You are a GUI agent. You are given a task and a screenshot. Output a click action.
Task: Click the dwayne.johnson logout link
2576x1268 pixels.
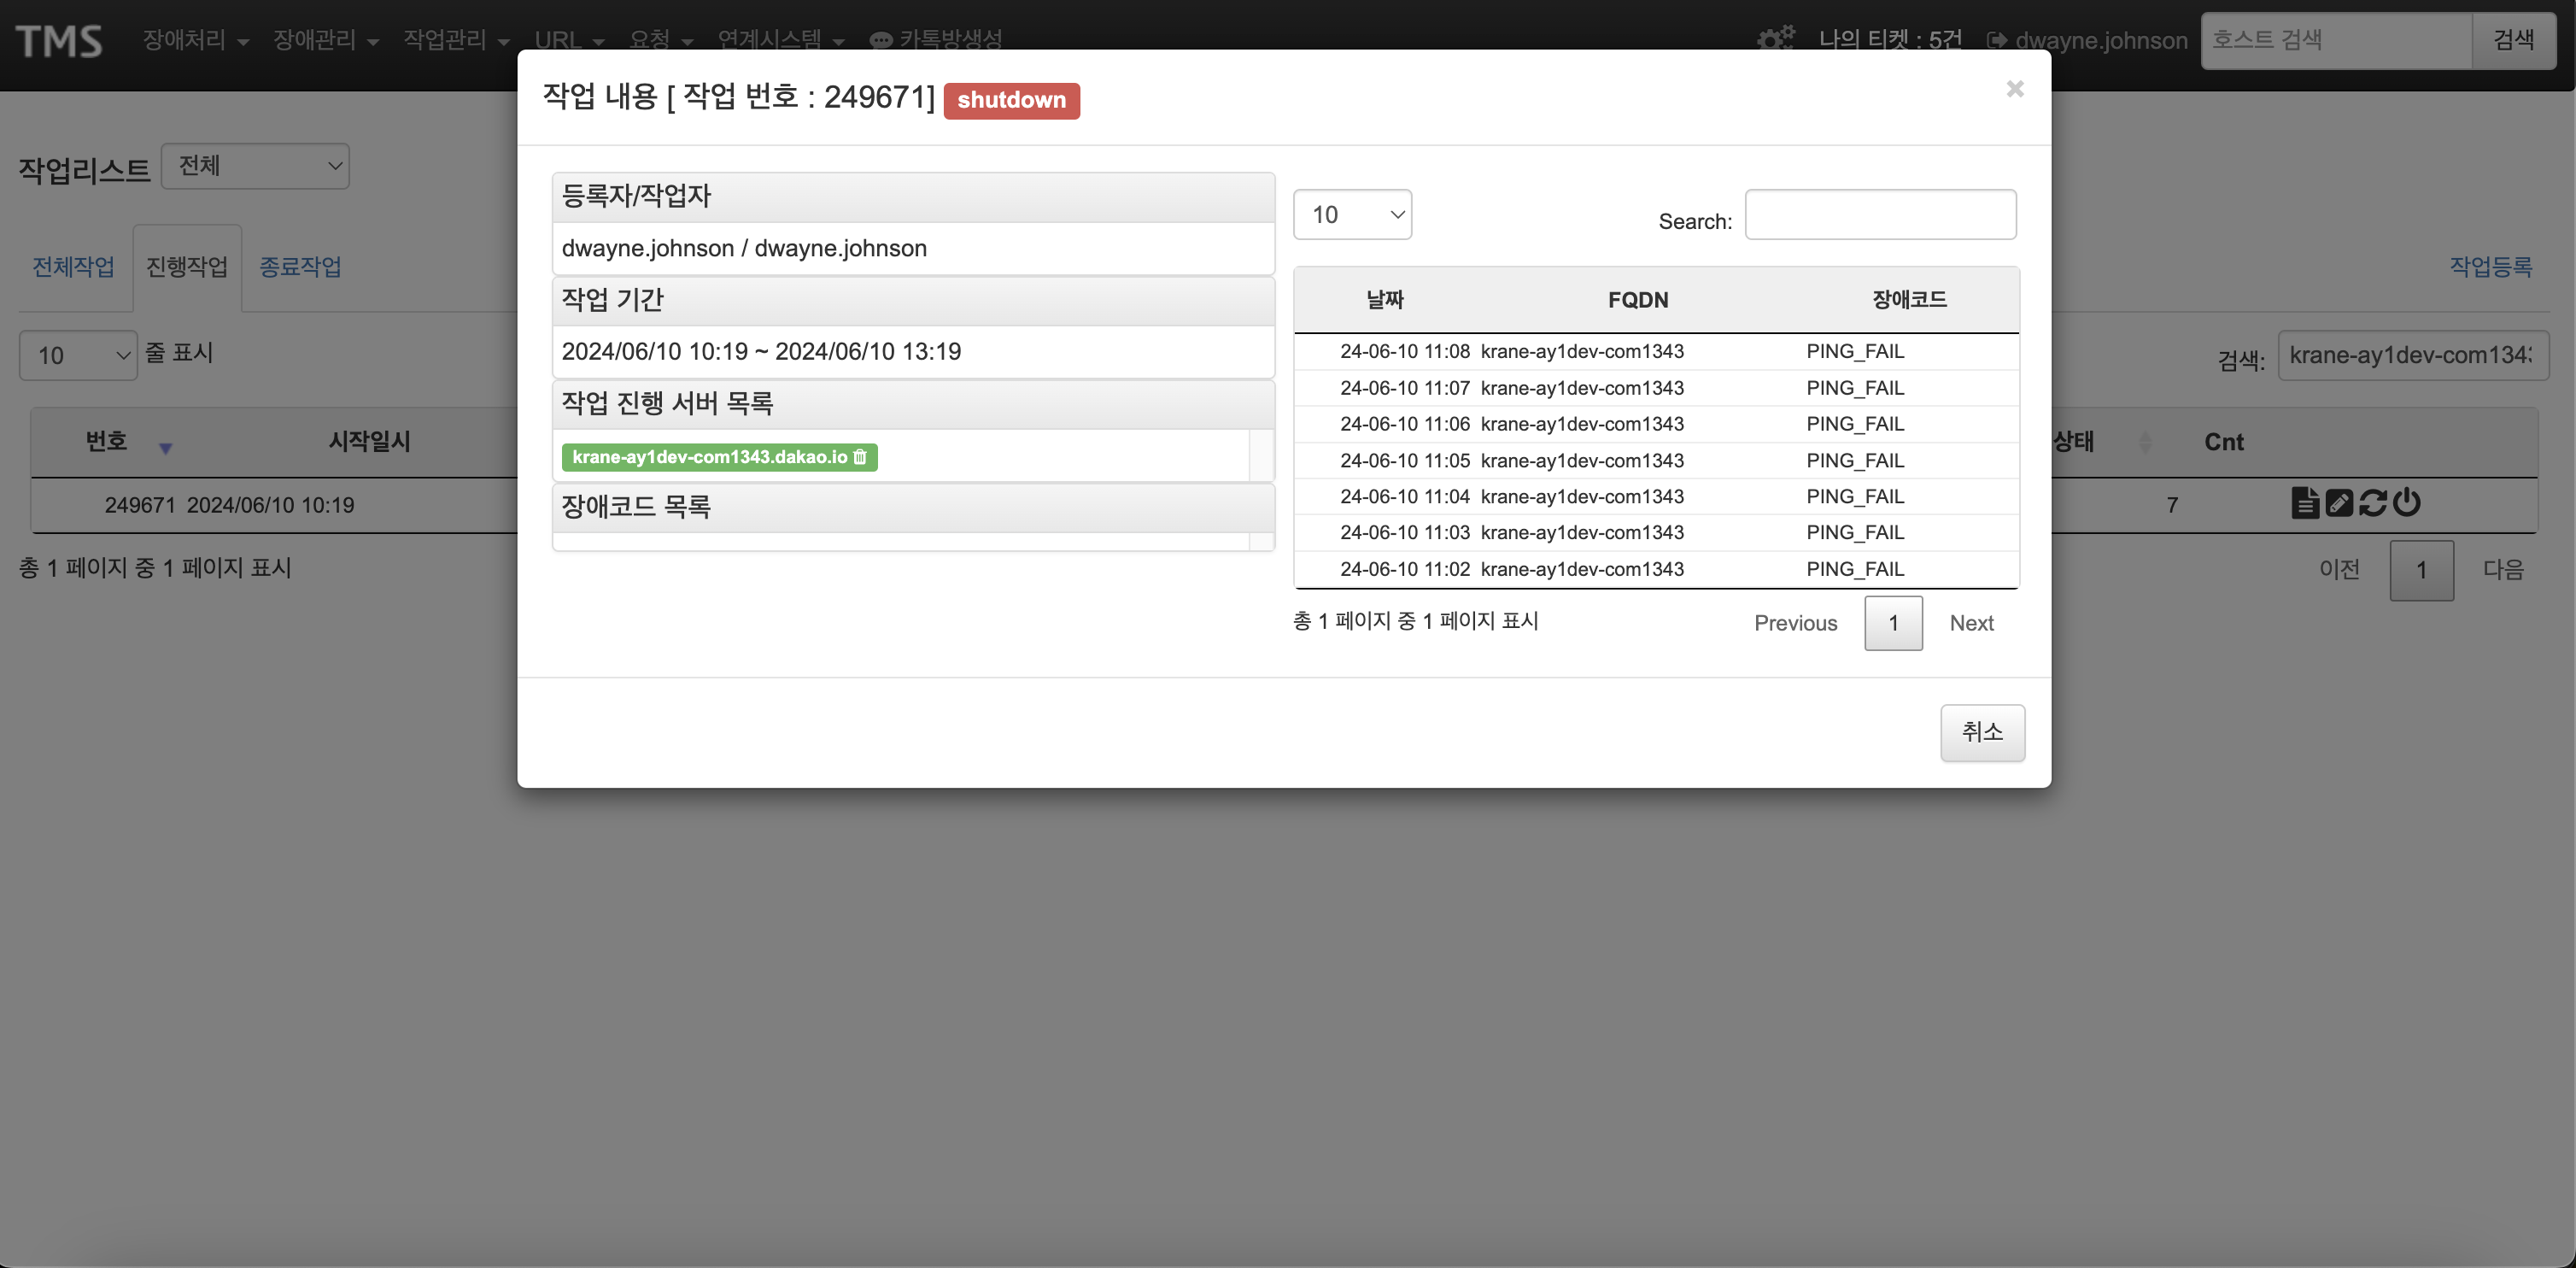[x=2087, y=40]
